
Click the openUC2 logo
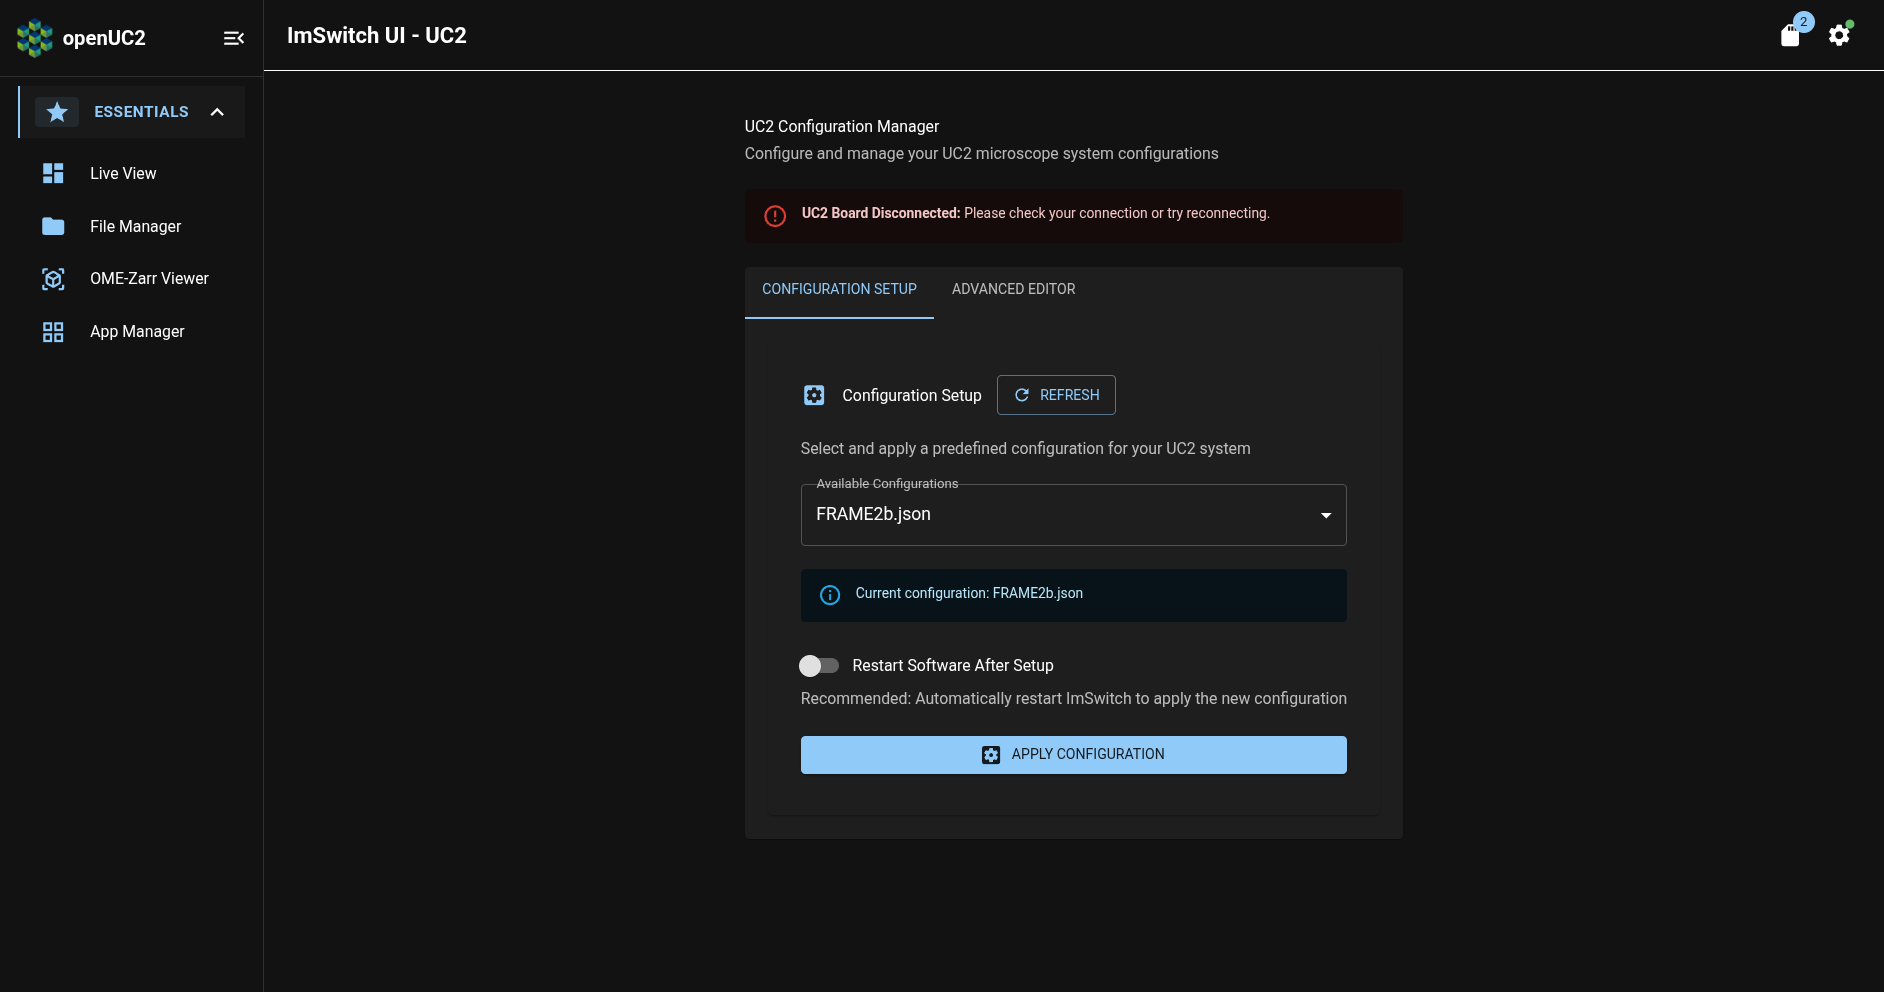tap(34, 37)
